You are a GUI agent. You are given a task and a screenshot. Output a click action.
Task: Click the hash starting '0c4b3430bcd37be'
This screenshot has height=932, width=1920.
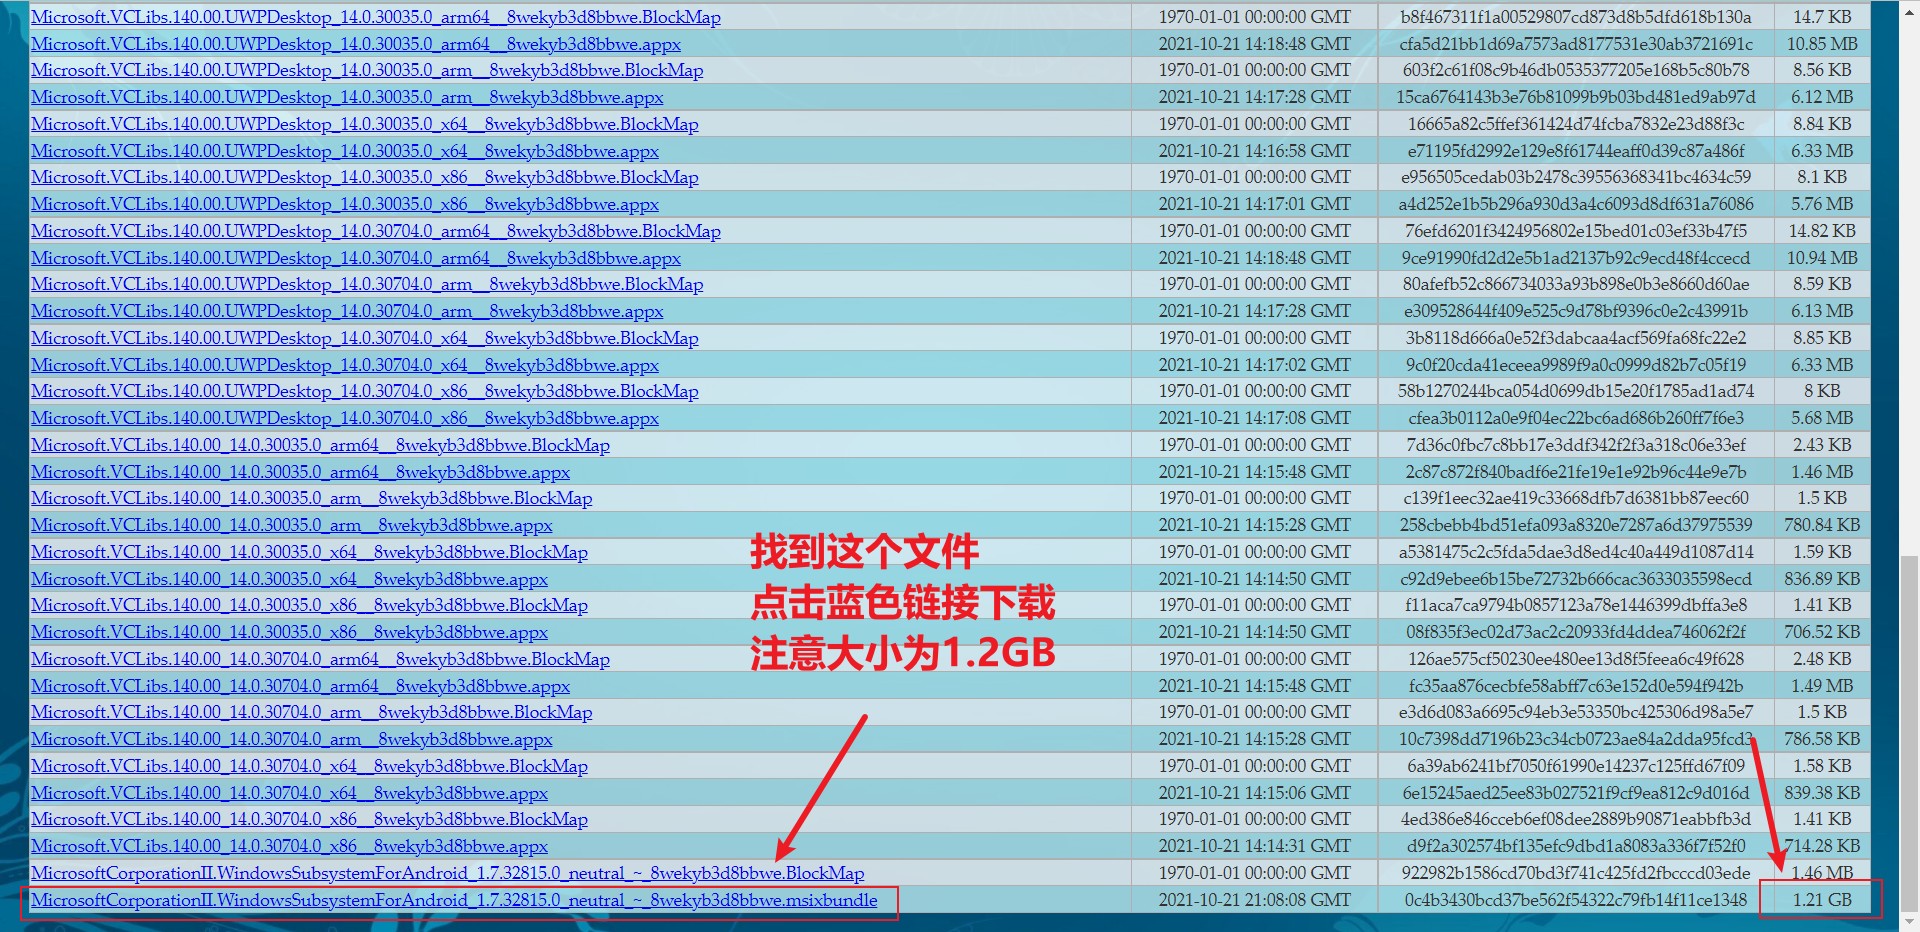(1576, 900)
